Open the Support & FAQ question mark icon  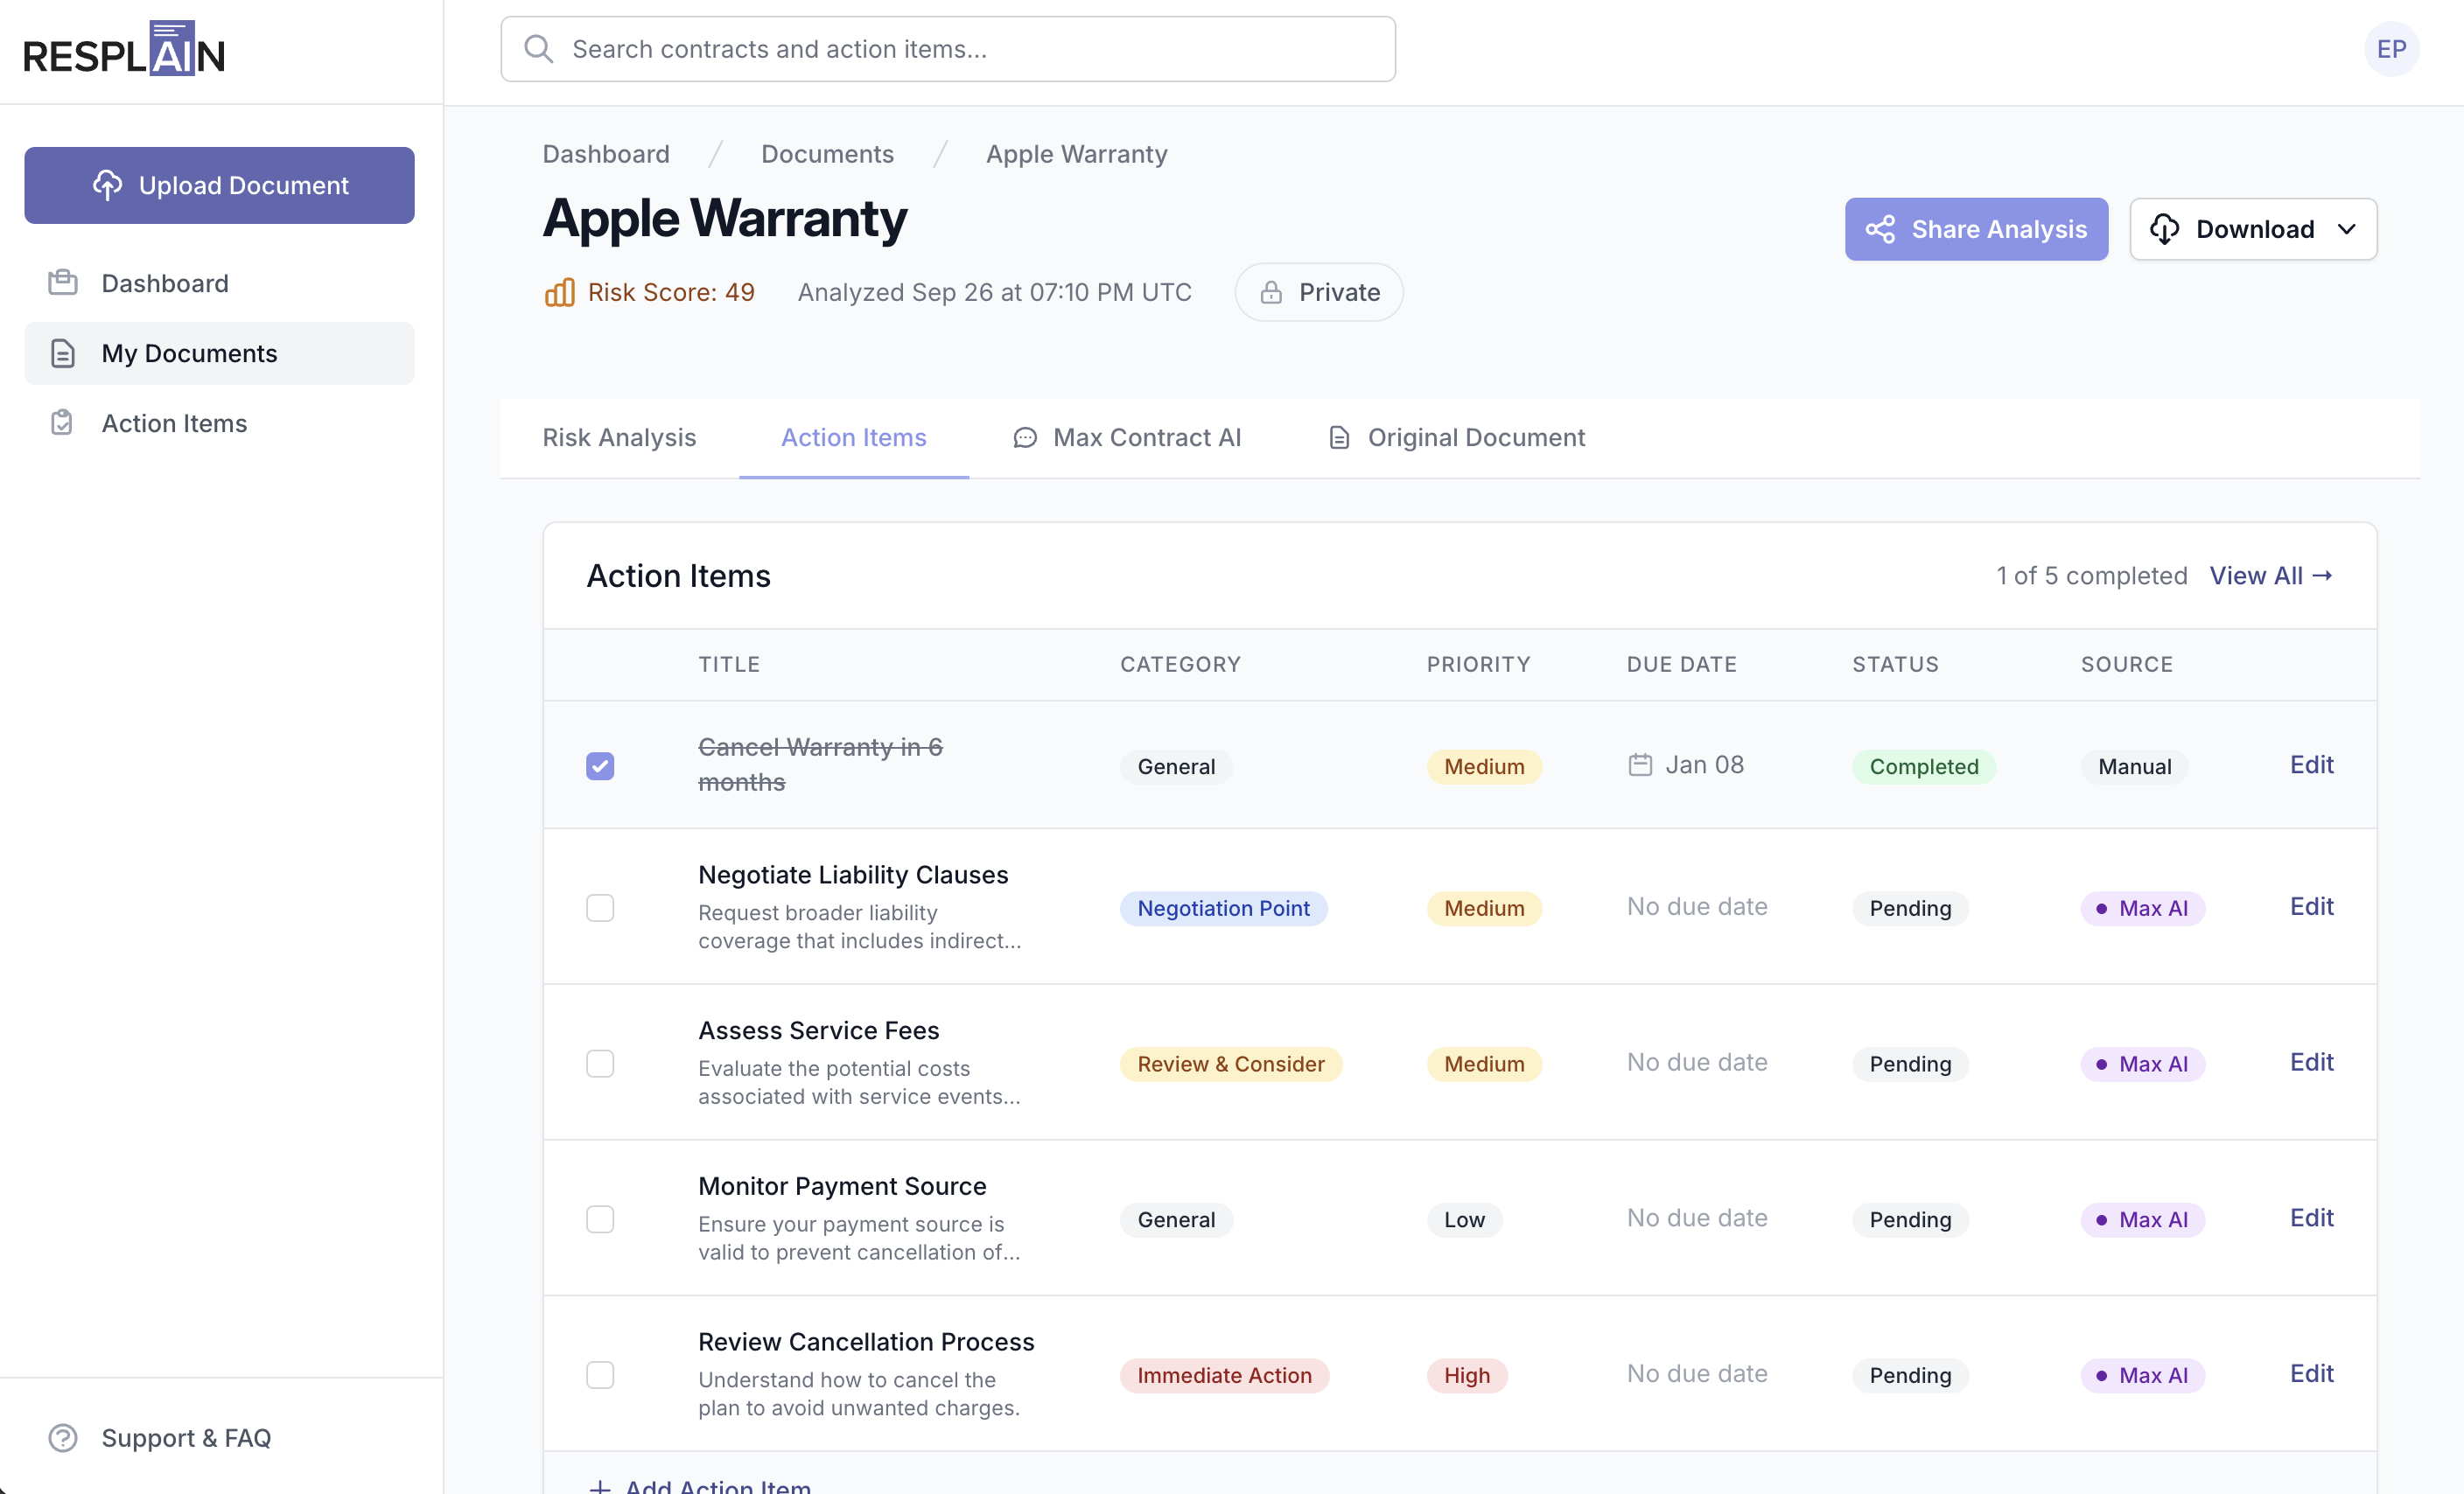click(x=62, y=1438)
